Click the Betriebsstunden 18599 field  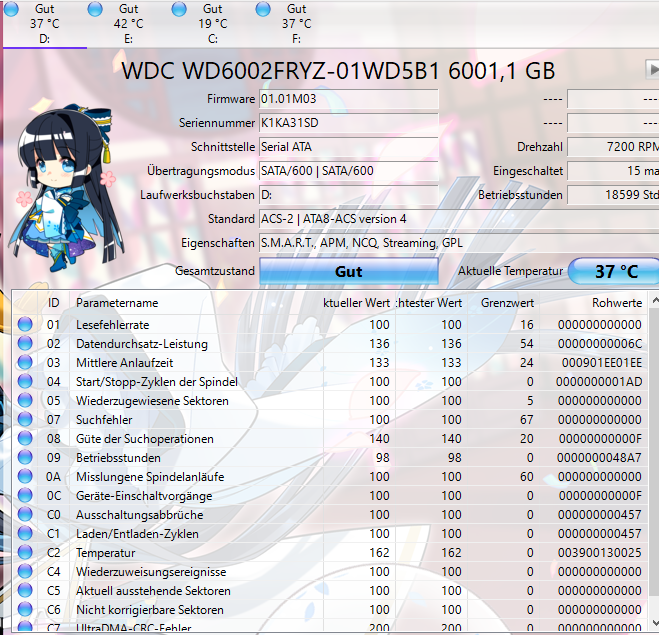(613, 195)
